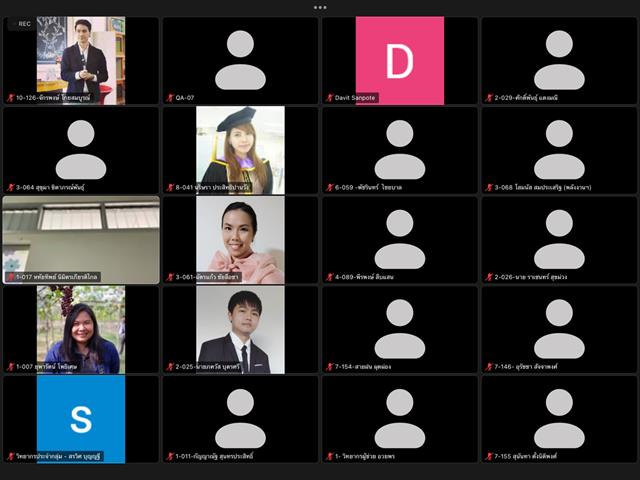The width and height of the screenshot is (640, 480).
Task: Click the name label starting '2-025'
Action: [x=208, y=367]
